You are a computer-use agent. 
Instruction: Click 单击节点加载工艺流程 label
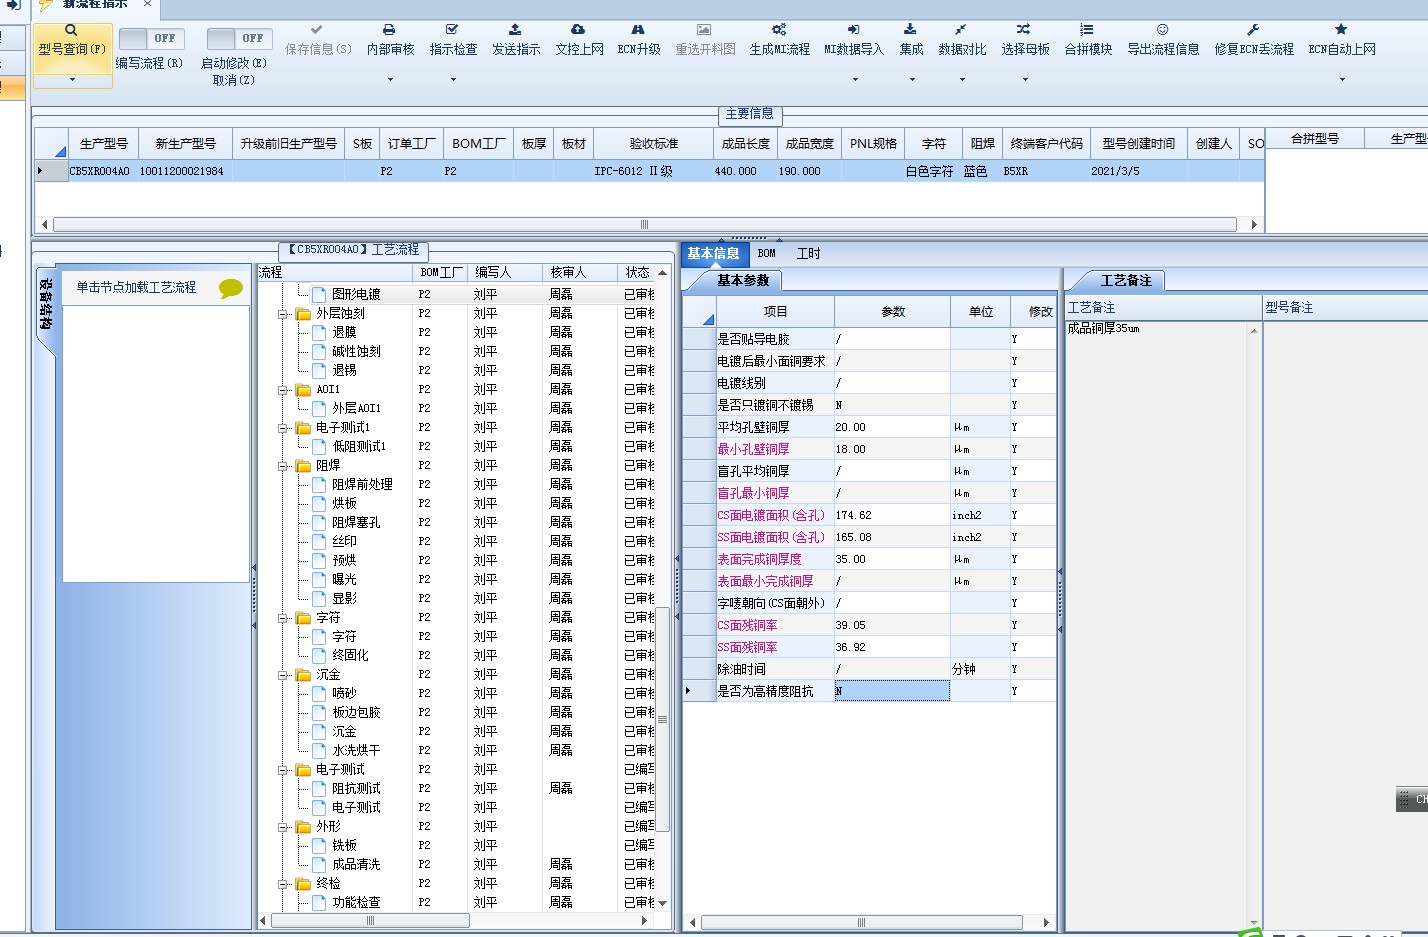click(136, 288)
